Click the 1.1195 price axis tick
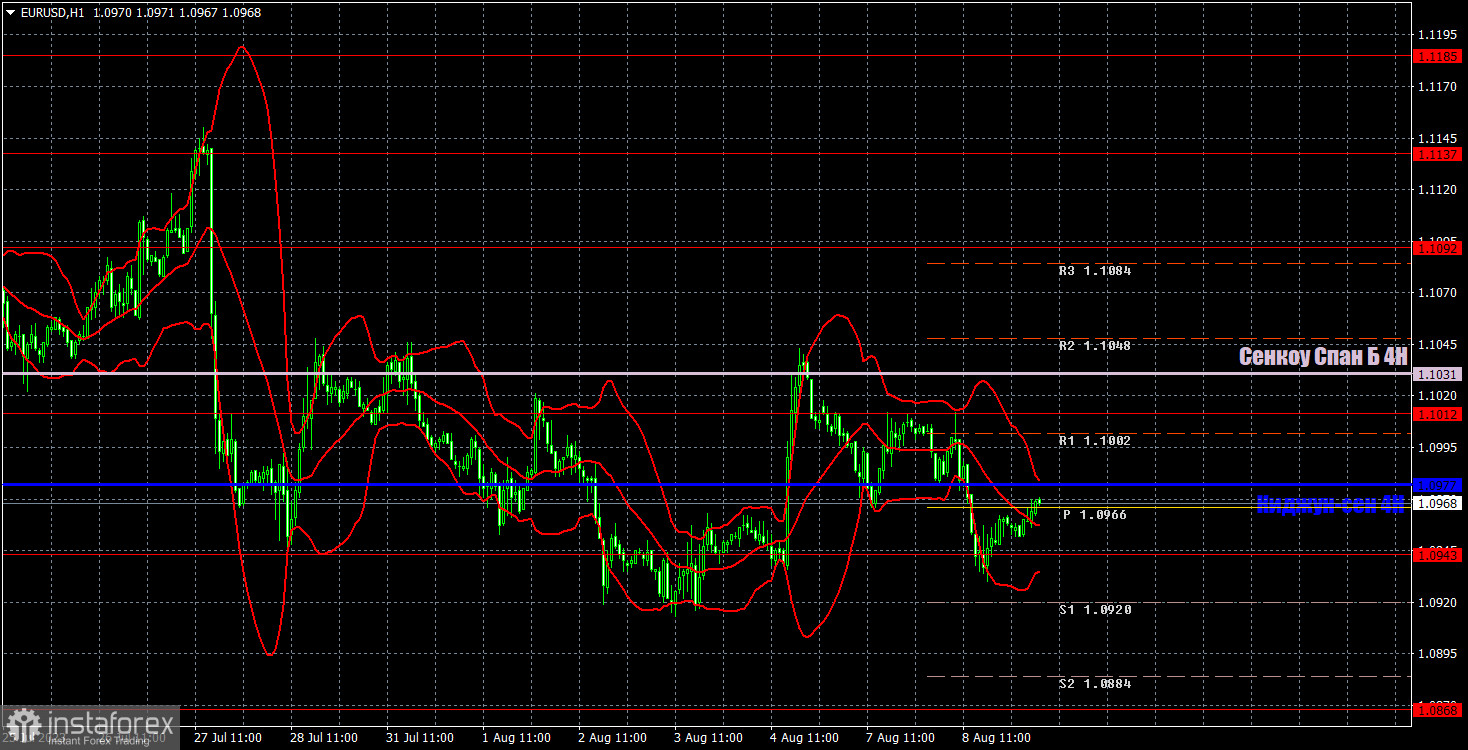The image size is (1468, 750). 1436,34
